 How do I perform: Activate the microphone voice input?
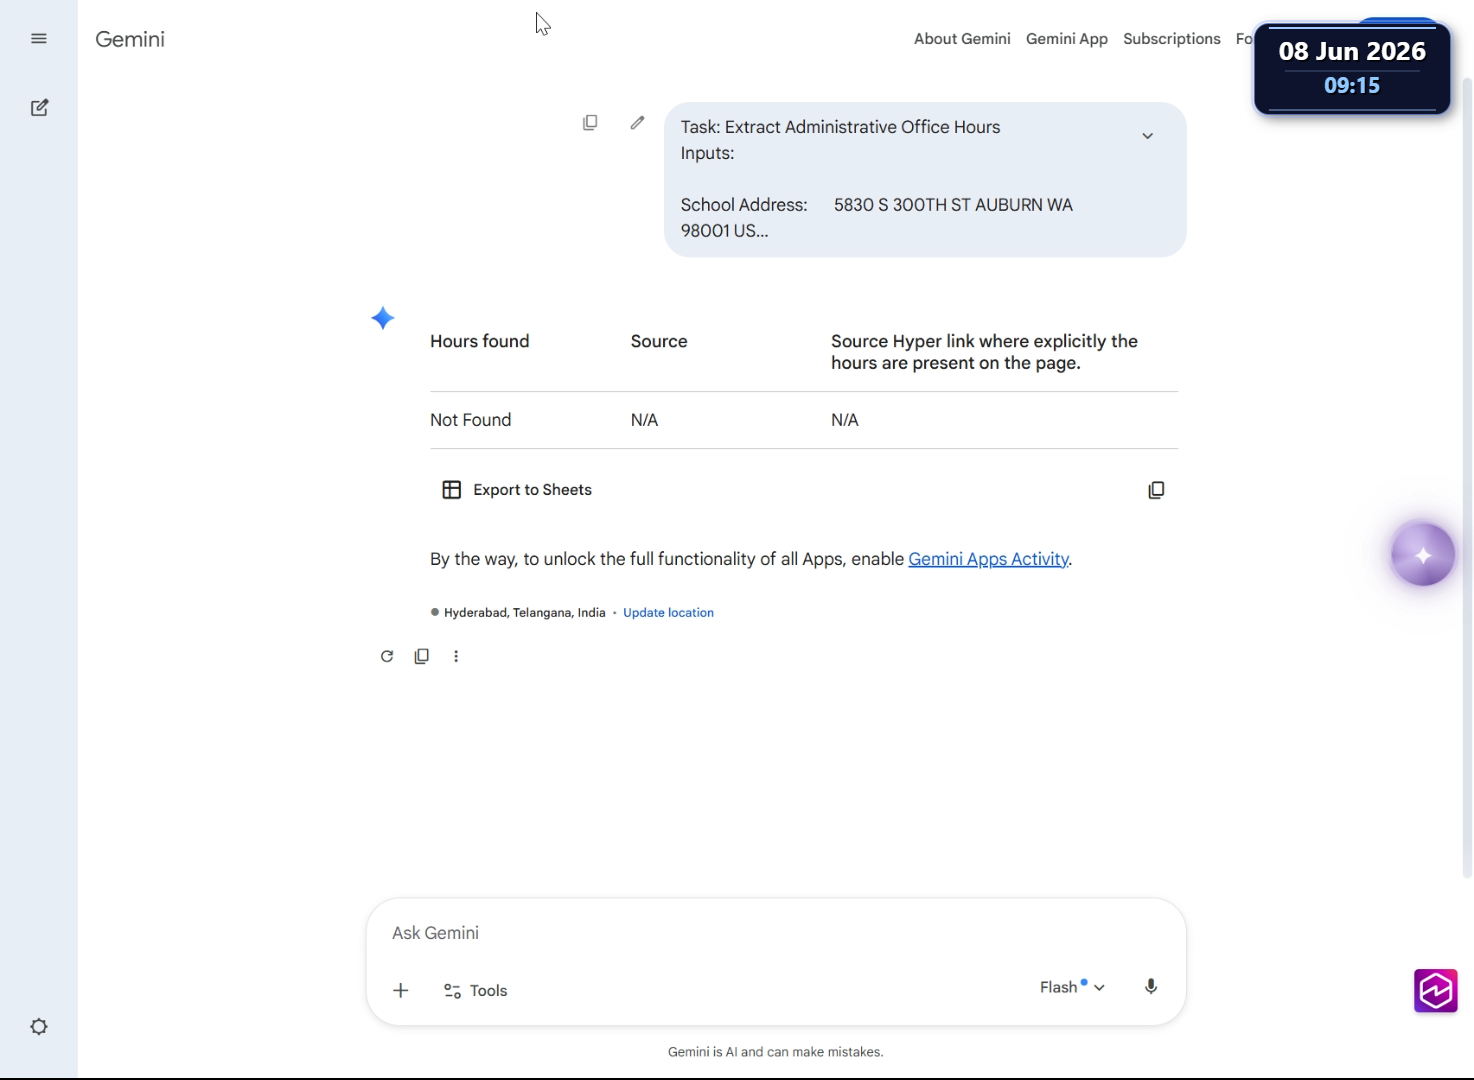1151,987
